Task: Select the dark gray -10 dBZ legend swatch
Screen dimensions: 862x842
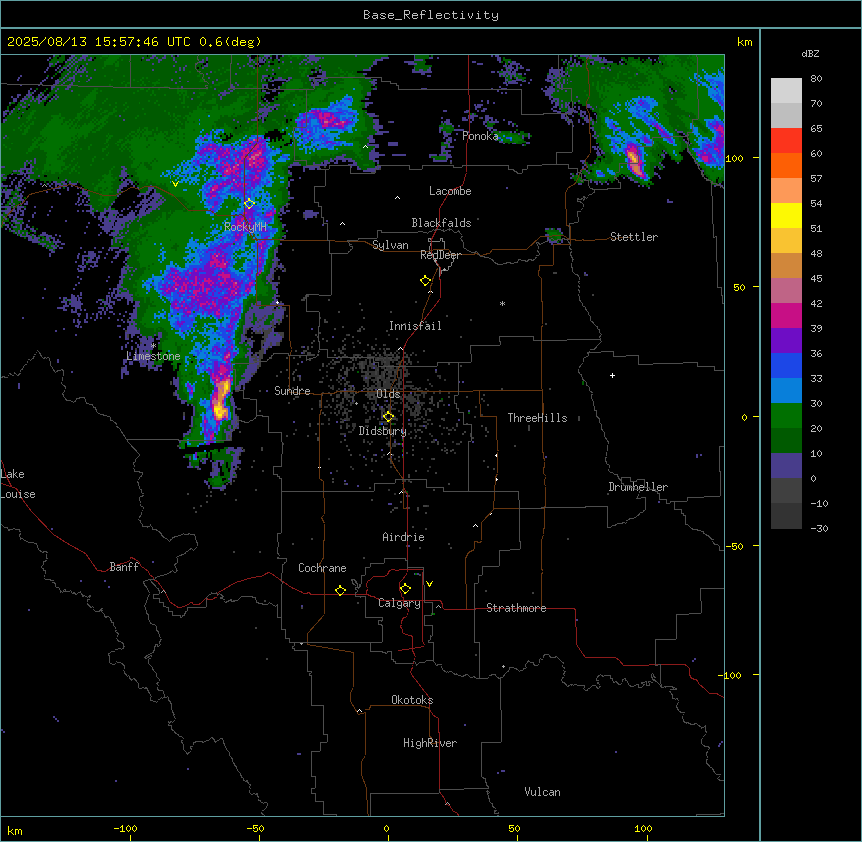Action: pyautogui.click(x=786, y=516)
